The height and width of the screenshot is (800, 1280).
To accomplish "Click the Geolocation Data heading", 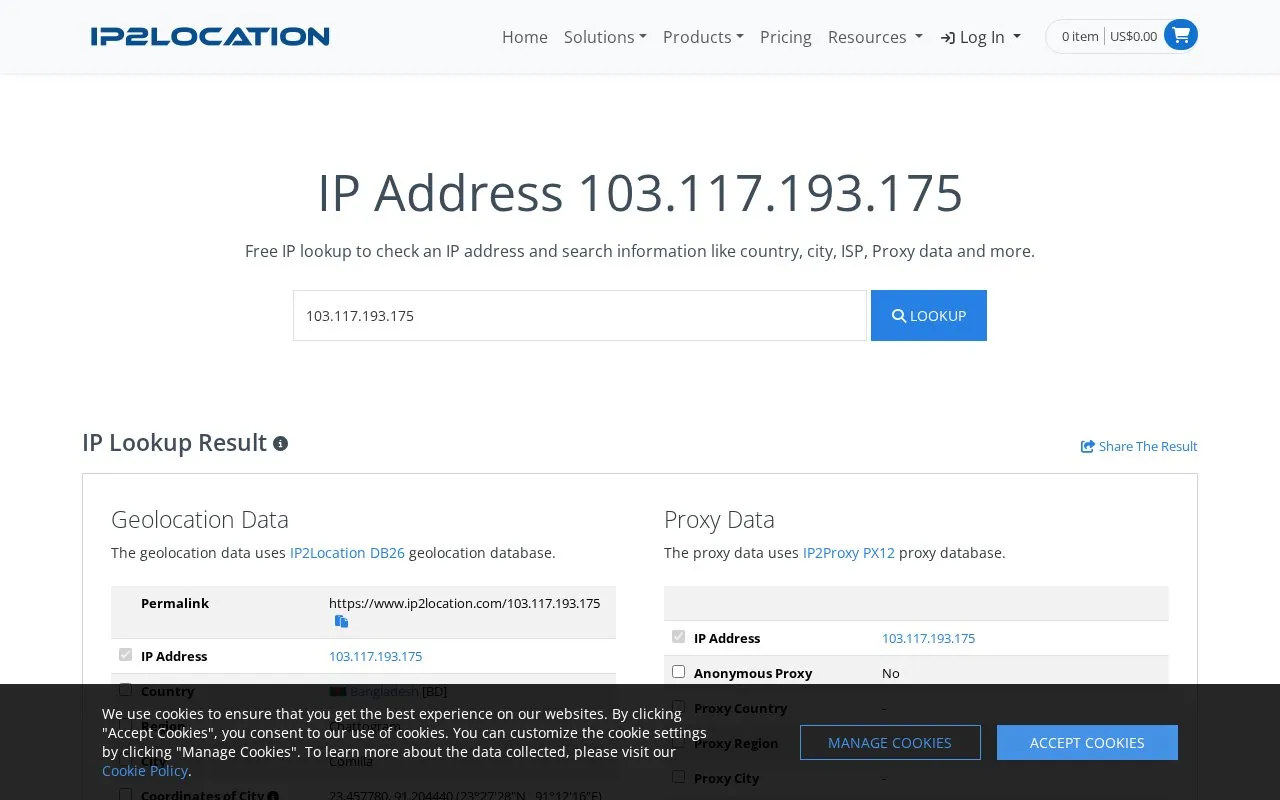I will click(200, 519).
